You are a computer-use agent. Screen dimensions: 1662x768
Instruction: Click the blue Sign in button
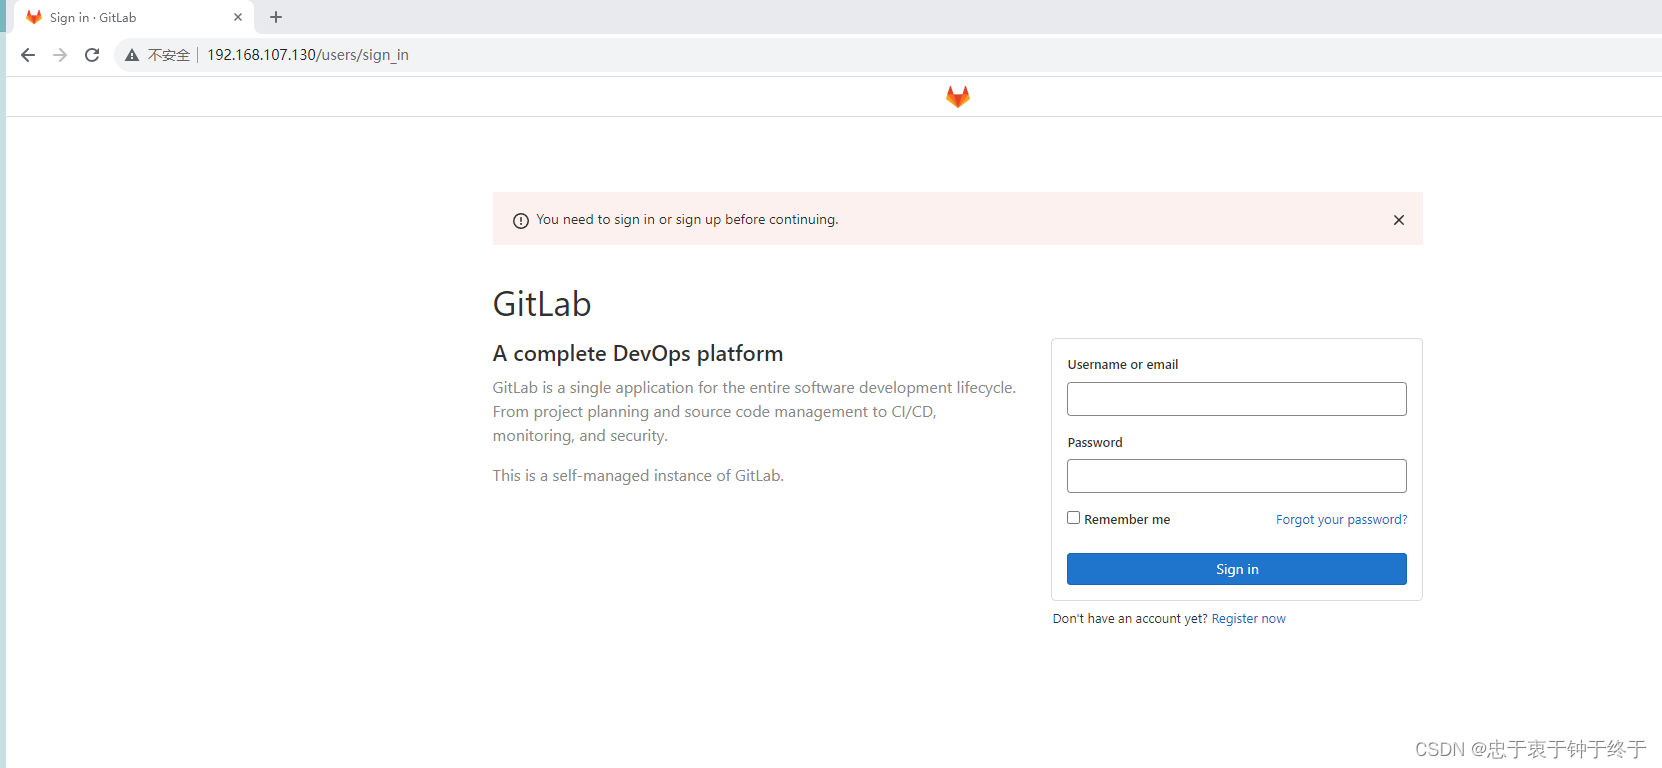click(x=1237, y=569)
